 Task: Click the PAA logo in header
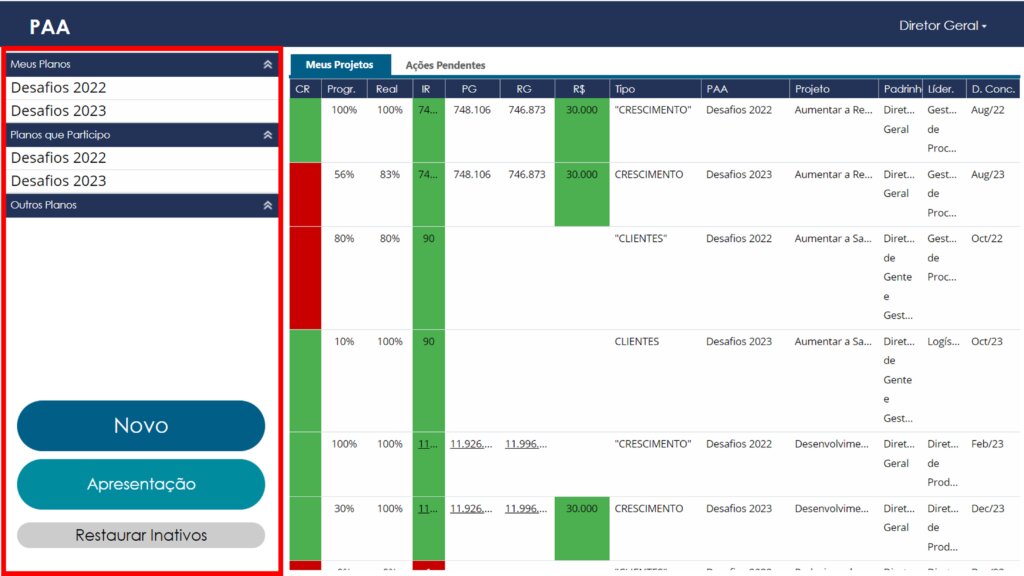click(50, 27)
